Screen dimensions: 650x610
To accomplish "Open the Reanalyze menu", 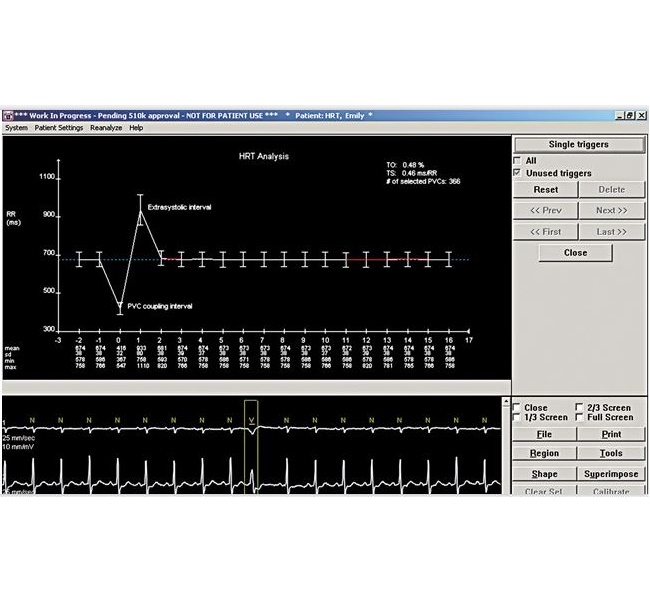I will tap(106, 128).
